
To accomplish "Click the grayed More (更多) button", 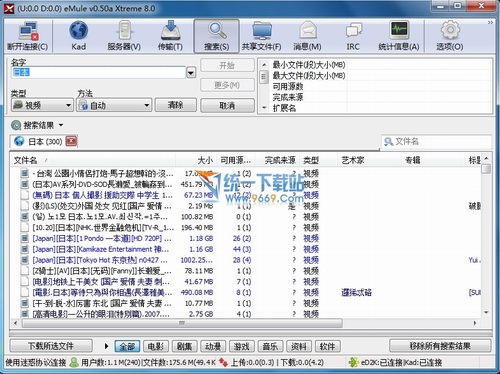I will point(227,85).
